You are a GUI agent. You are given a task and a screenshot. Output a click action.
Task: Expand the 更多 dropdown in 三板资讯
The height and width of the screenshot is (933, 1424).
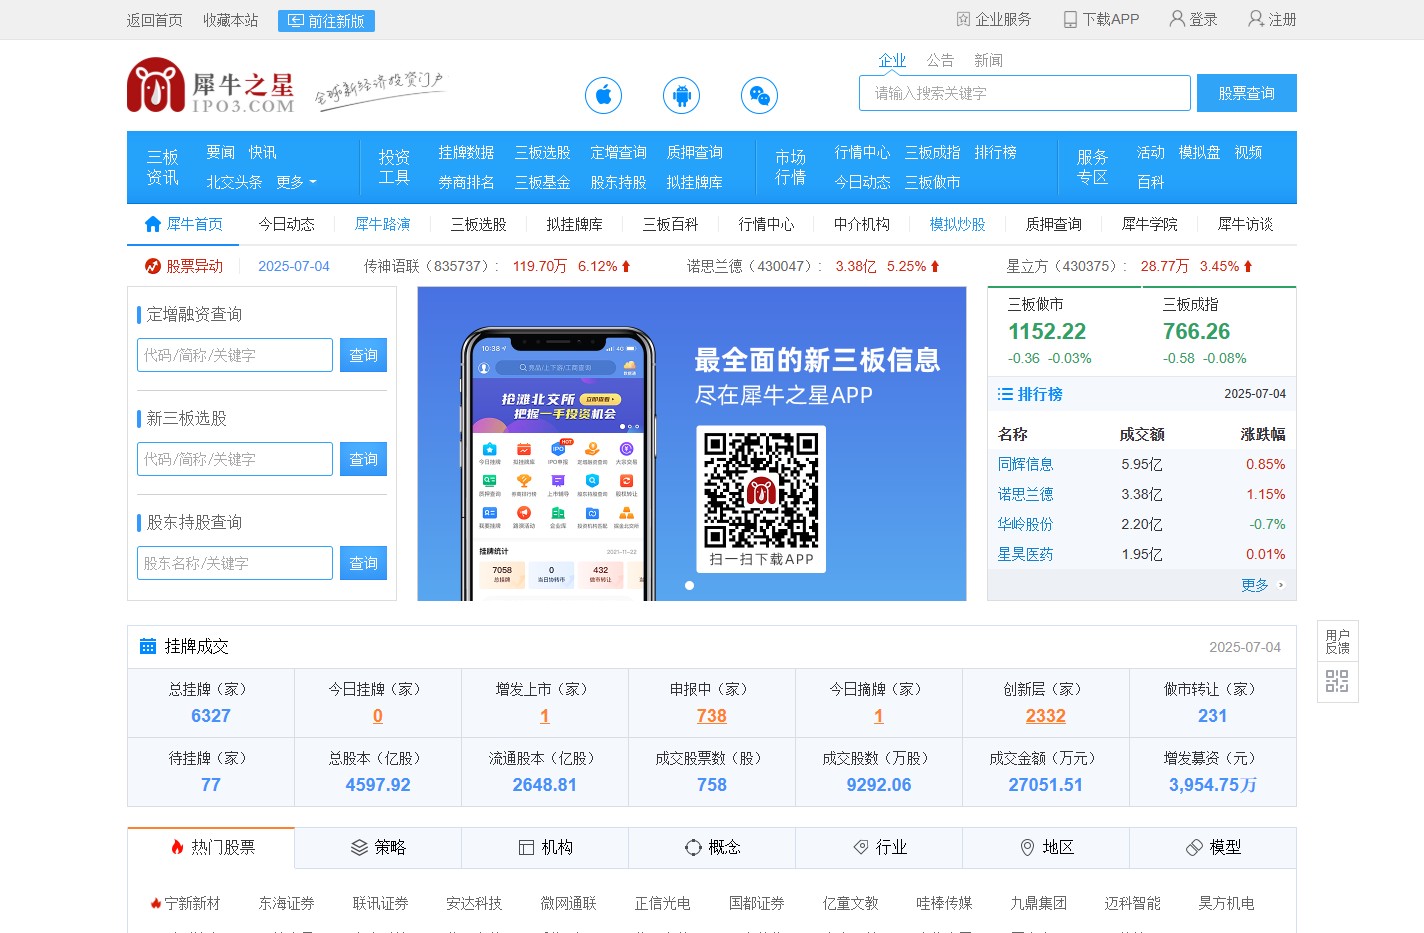pyautogui.click(x=296, y=182)
